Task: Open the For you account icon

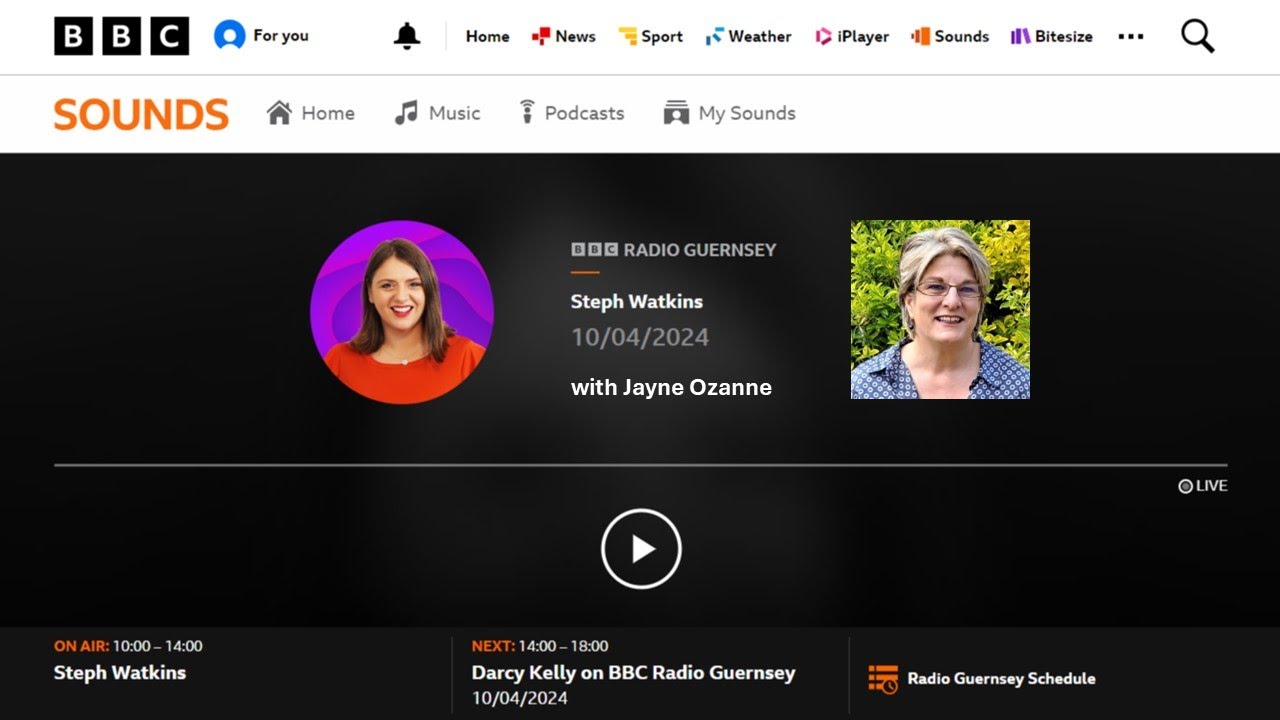Action: click(x=229, y=36)
